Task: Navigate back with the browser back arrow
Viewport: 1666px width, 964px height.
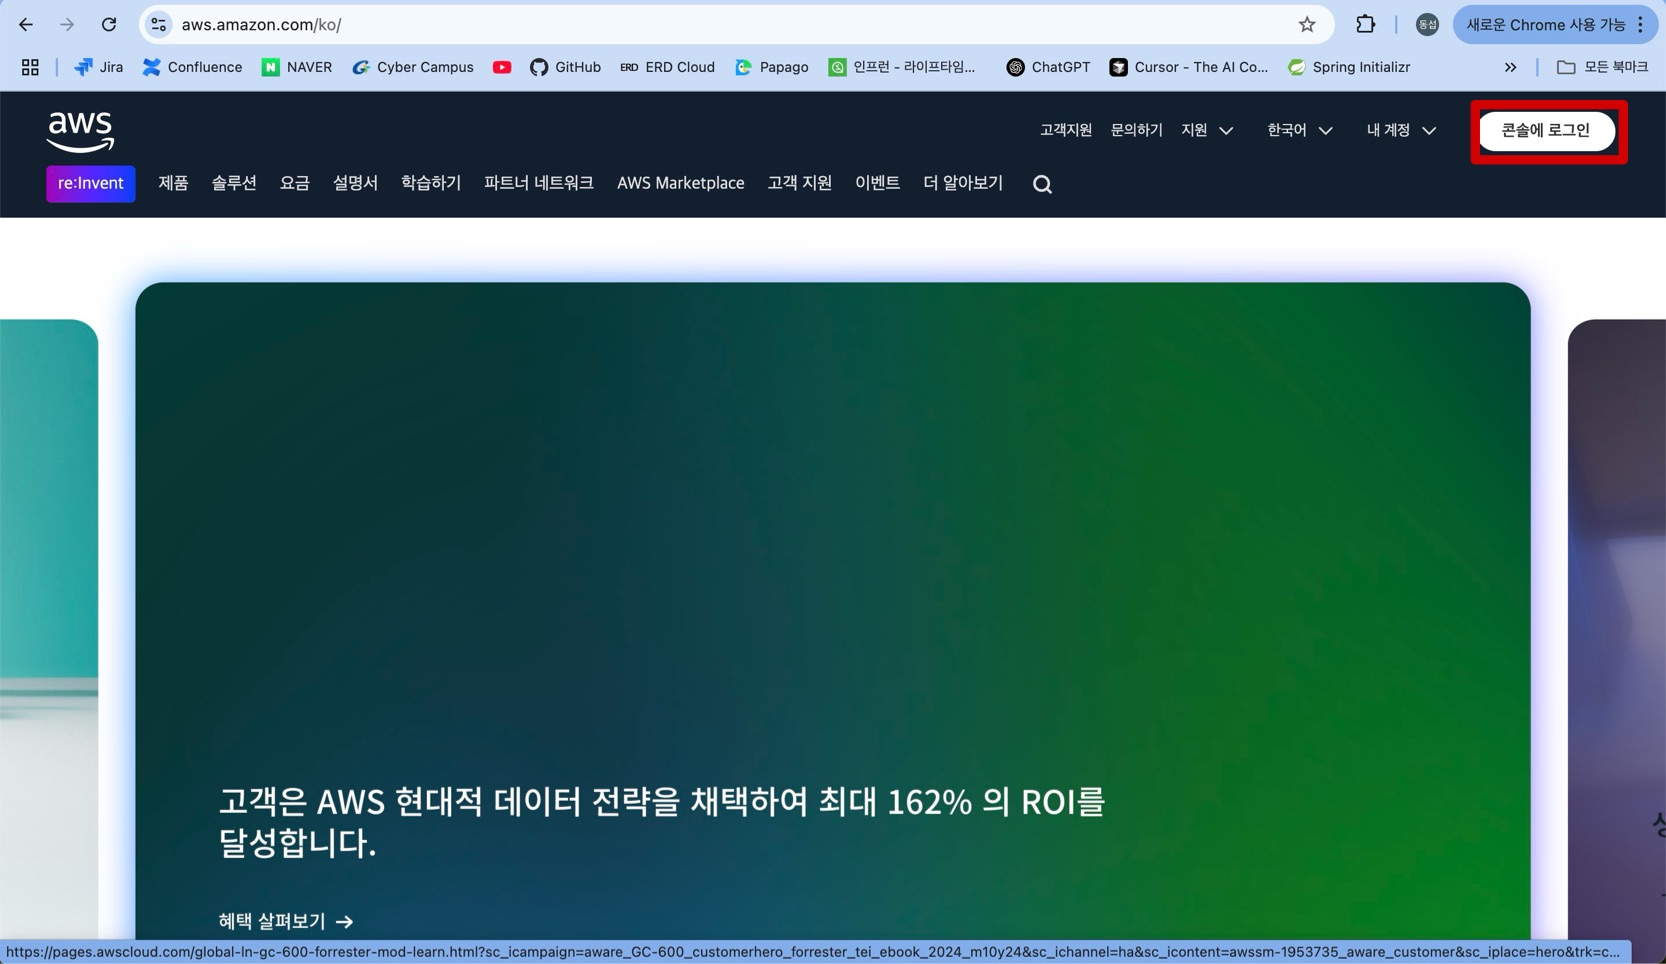Action: tap(25, 24)
